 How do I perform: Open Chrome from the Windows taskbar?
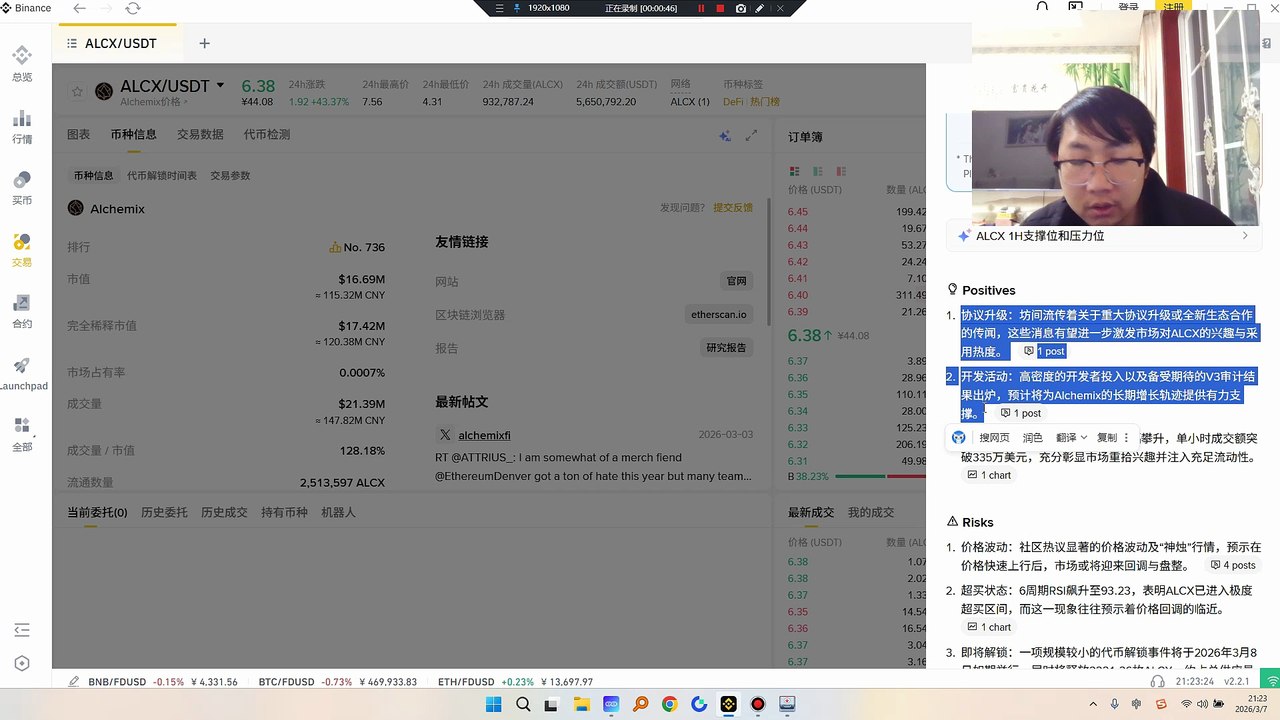tap(669, 704)
